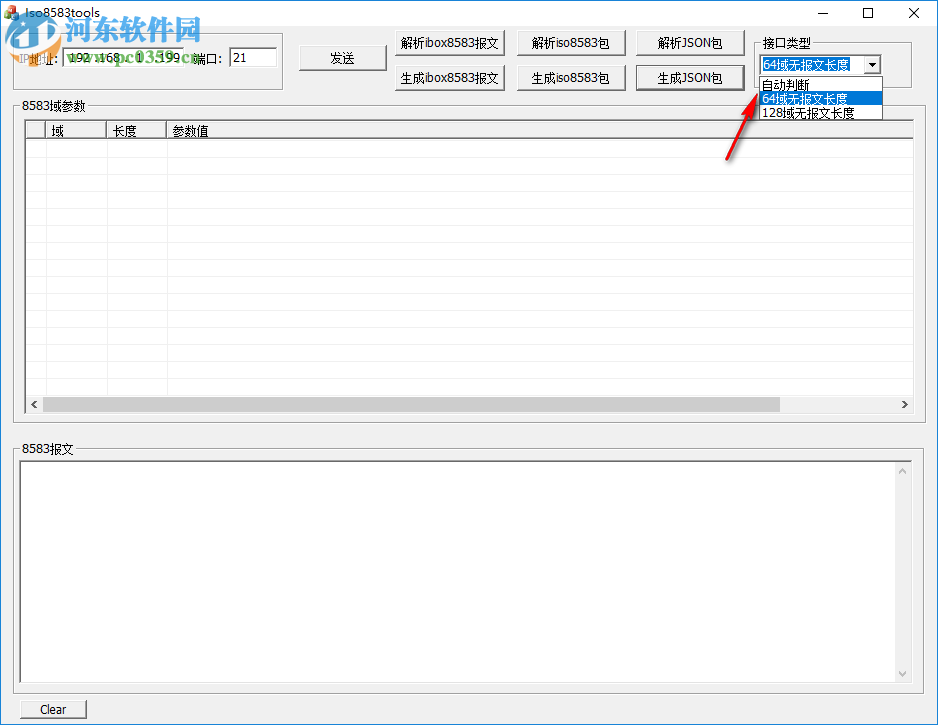Click the Iso8583tools application icon in title bar
This screenshot has height=725, width=938.
click(12, 13)
